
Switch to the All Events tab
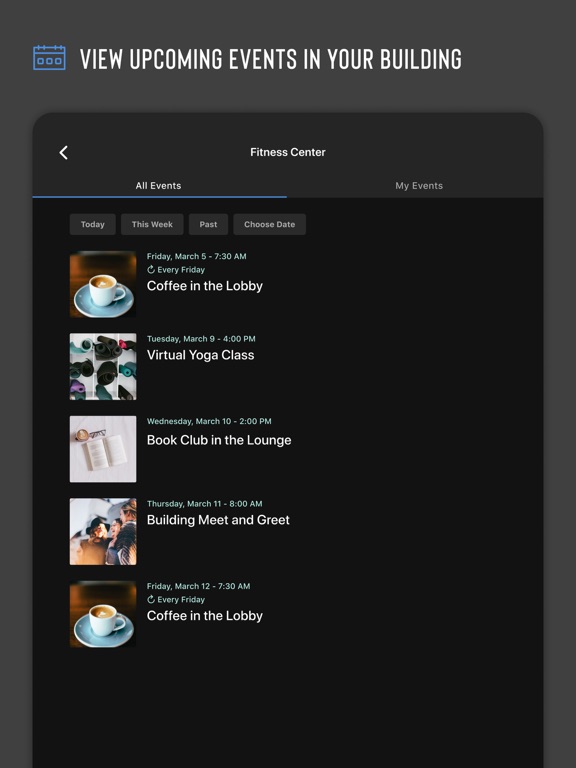(159, 186)
